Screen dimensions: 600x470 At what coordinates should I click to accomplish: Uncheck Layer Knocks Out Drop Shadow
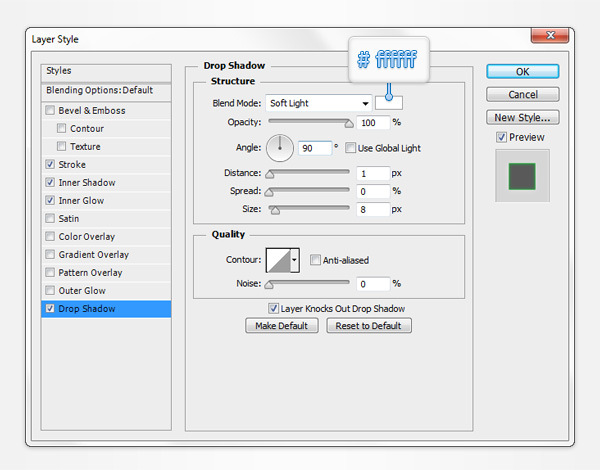274,309
